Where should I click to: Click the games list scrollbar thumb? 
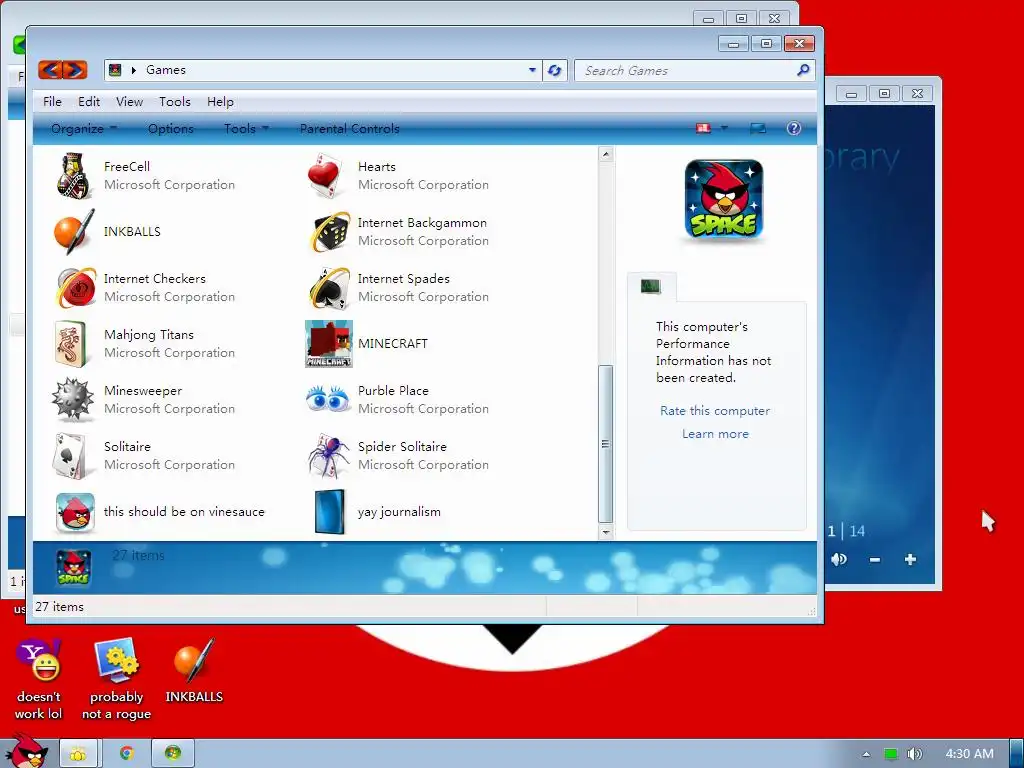pyautogui.click(x=605, y=444)
